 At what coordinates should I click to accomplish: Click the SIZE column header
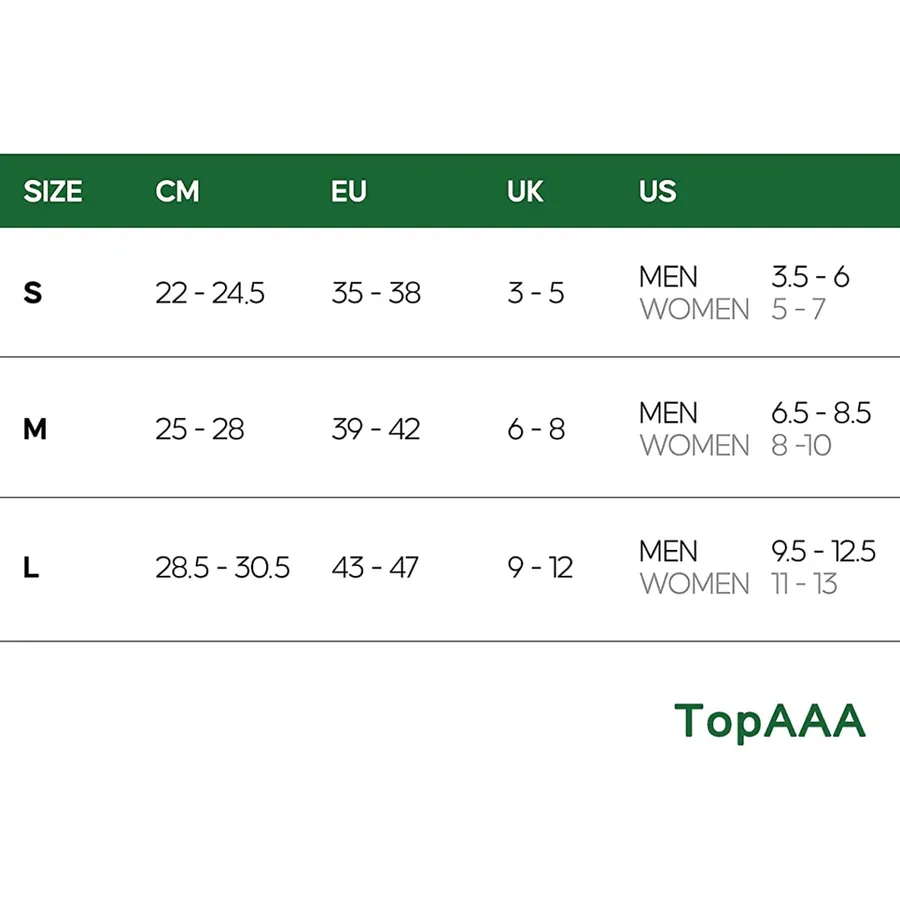pos(53,191)
